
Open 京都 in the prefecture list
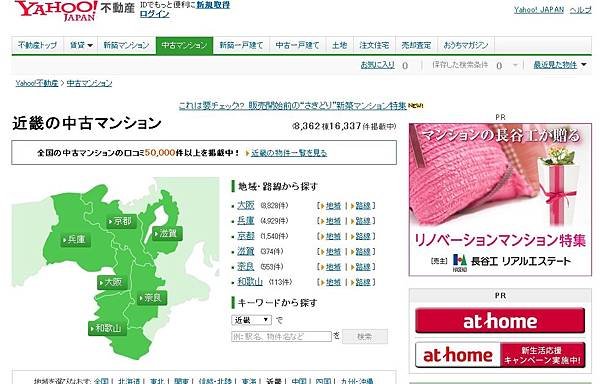(x=246, y=236)
